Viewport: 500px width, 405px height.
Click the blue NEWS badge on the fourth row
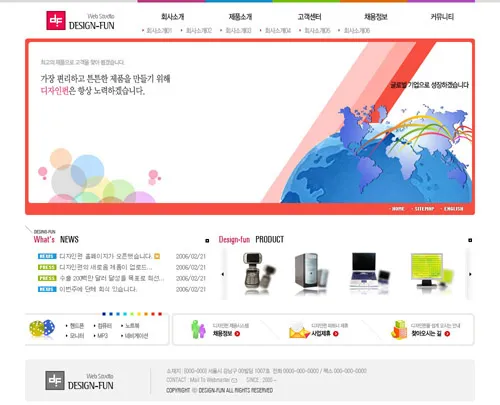pos(47,289)
